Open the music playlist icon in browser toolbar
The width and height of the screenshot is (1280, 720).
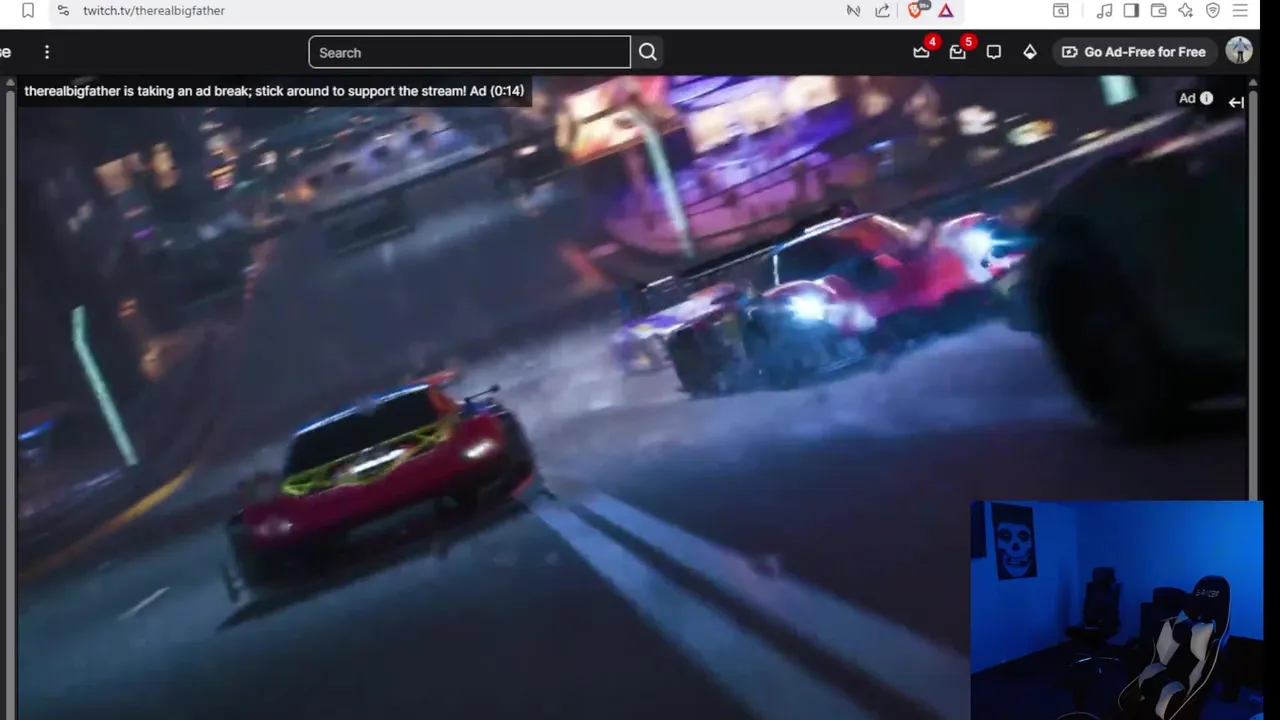coord(1104,11)
